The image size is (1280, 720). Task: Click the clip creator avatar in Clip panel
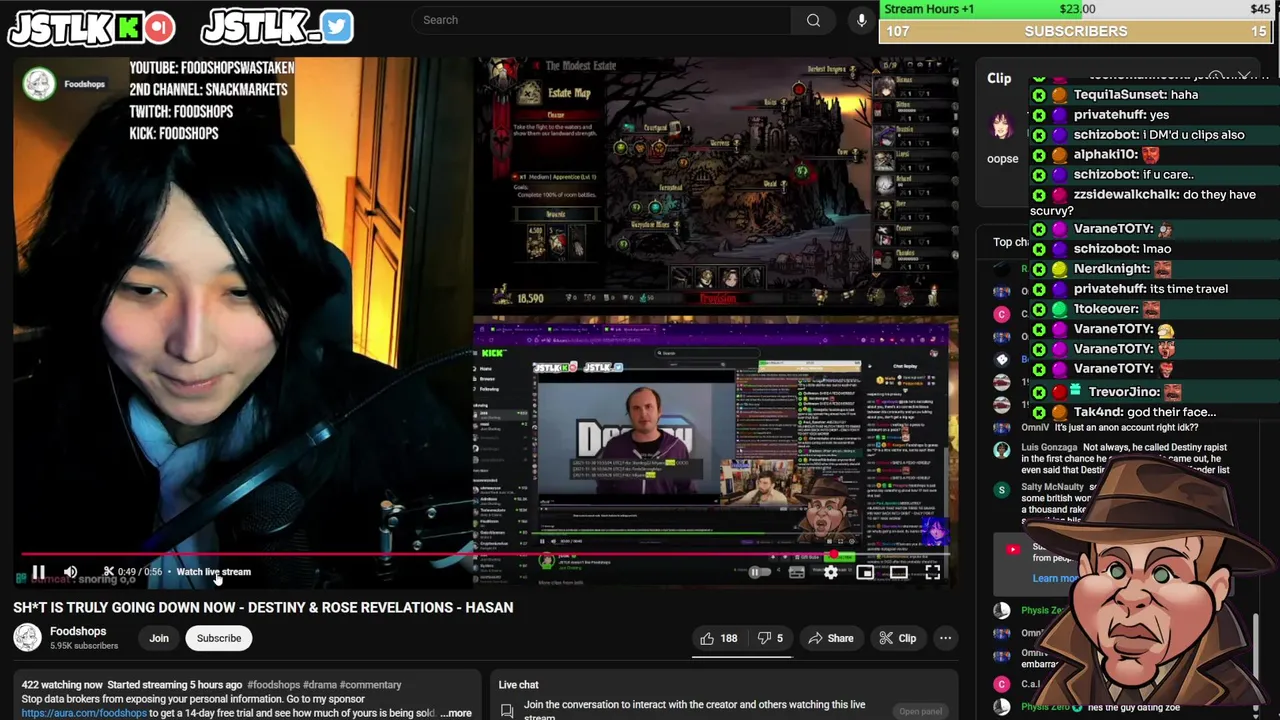click(x=1001, y=126)
